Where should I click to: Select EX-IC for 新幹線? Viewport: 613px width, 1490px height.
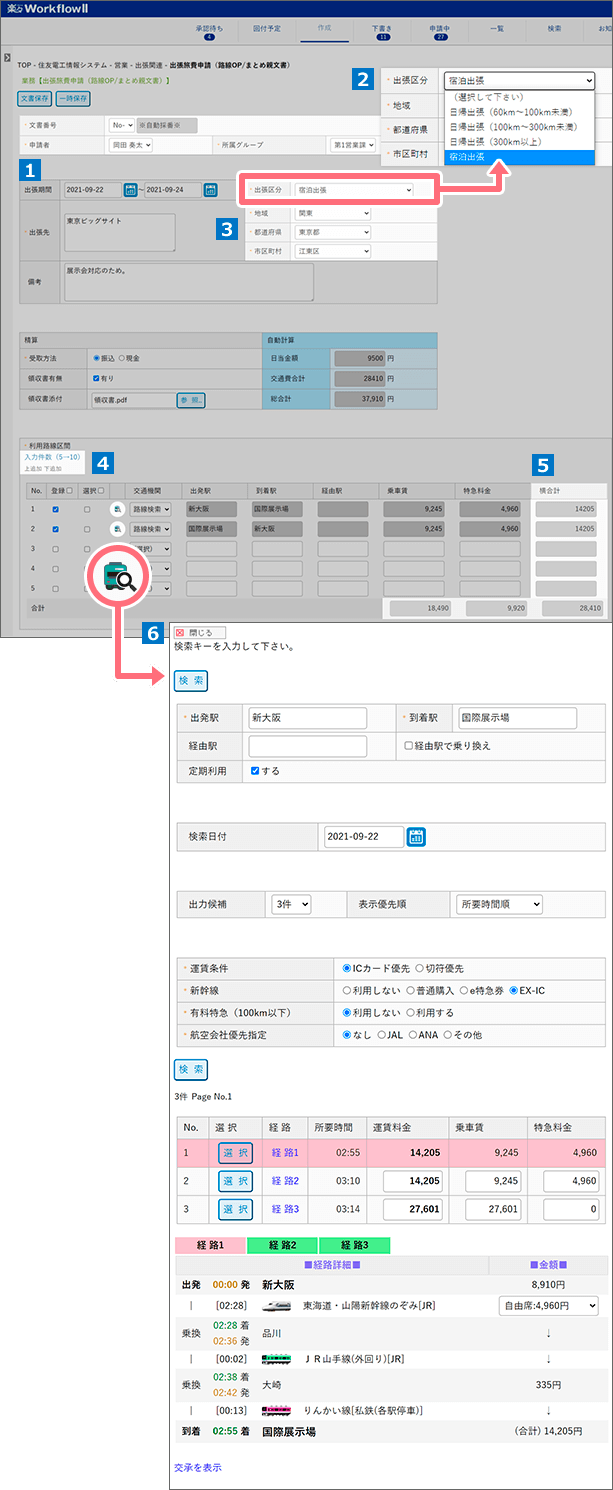click(x=514, y=990)
